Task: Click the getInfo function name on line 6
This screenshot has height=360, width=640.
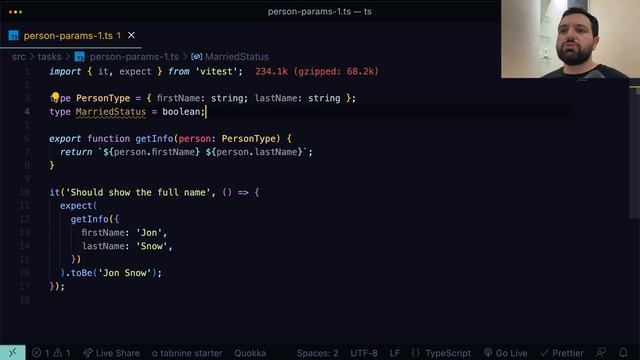Action: pos(154,138)
